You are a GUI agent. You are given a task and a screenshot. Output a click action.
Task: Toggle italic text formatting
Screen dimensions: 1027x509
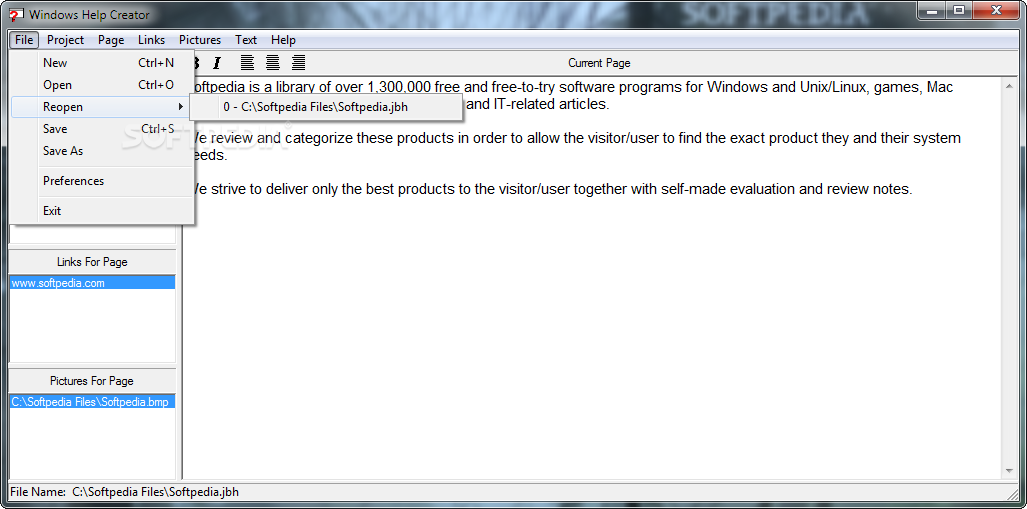(217, 64)
